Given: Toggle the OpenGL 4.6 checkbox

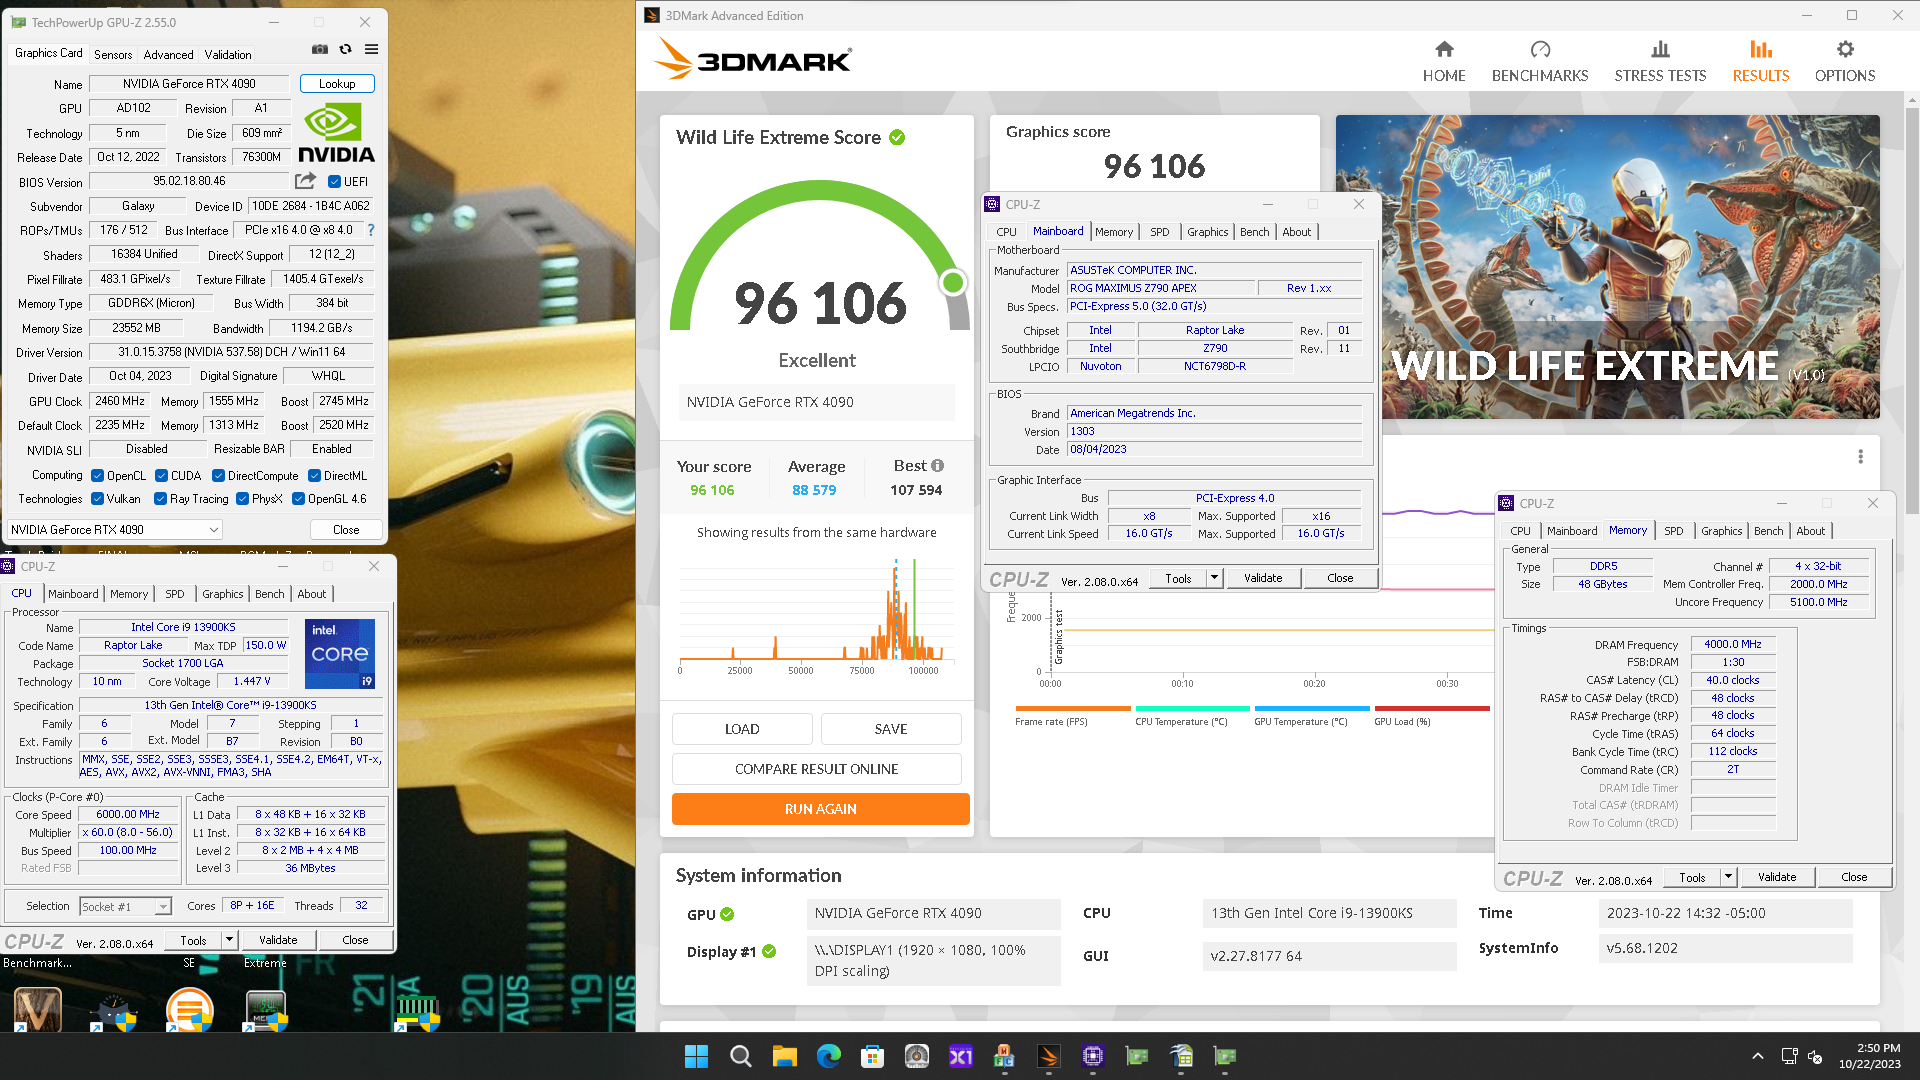Looking at the screenshot, I should [x=298, y=499].
